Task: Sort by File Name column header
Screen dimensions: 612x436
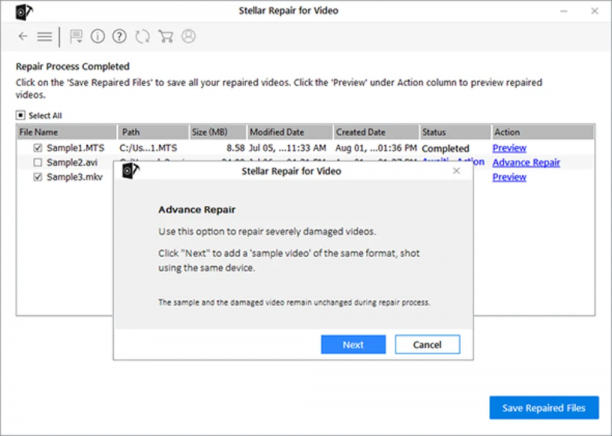Action: pyautogui.click(x=67, y=132)
